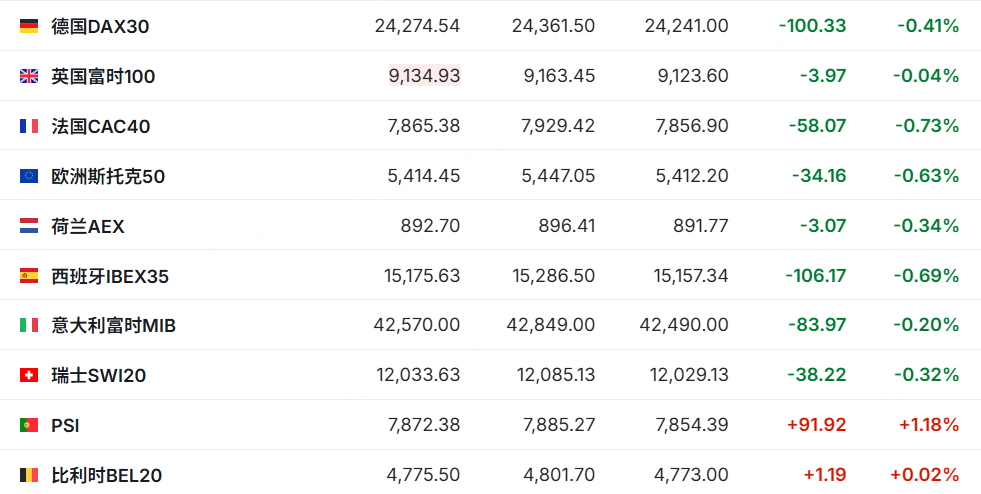Open the 德国DAX30 index link
Screen dimensions: 981x494
(100, 27)
